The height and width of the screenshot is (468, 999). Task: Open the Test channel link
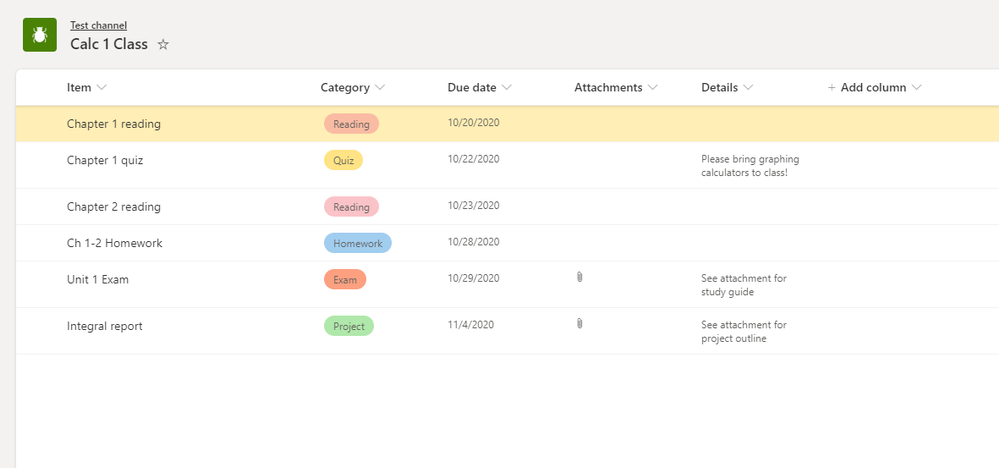[x=98, y=25]
